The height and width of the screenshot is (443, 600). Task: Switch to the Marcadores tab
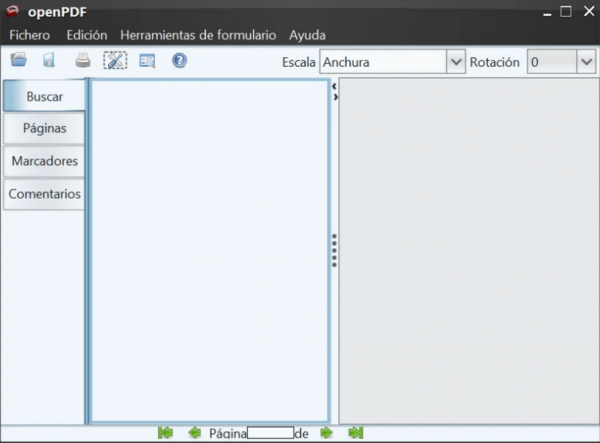click(x=44, y=161)
